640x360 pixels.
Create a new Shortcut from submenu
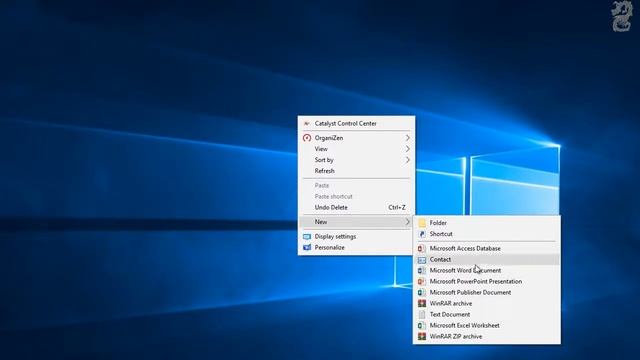tap(487, 234)
